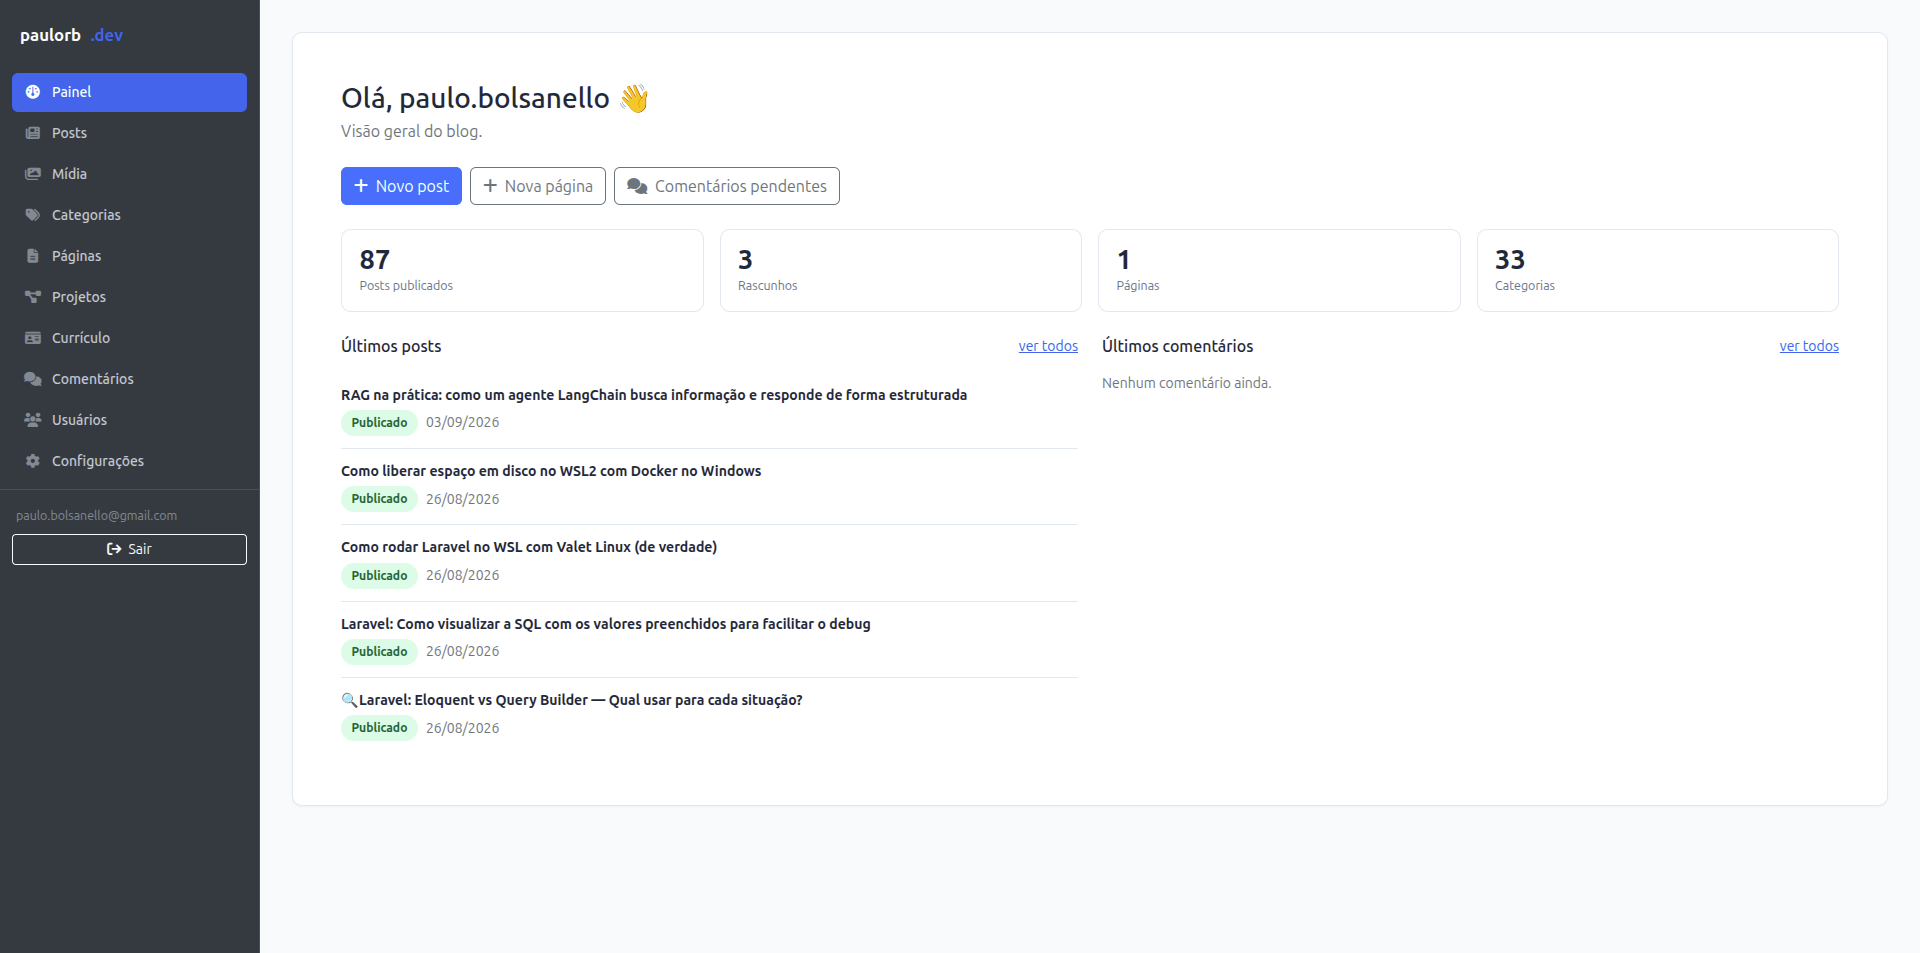Open Categorias in the sidebar
The image size is (1920, 953).
129,215
